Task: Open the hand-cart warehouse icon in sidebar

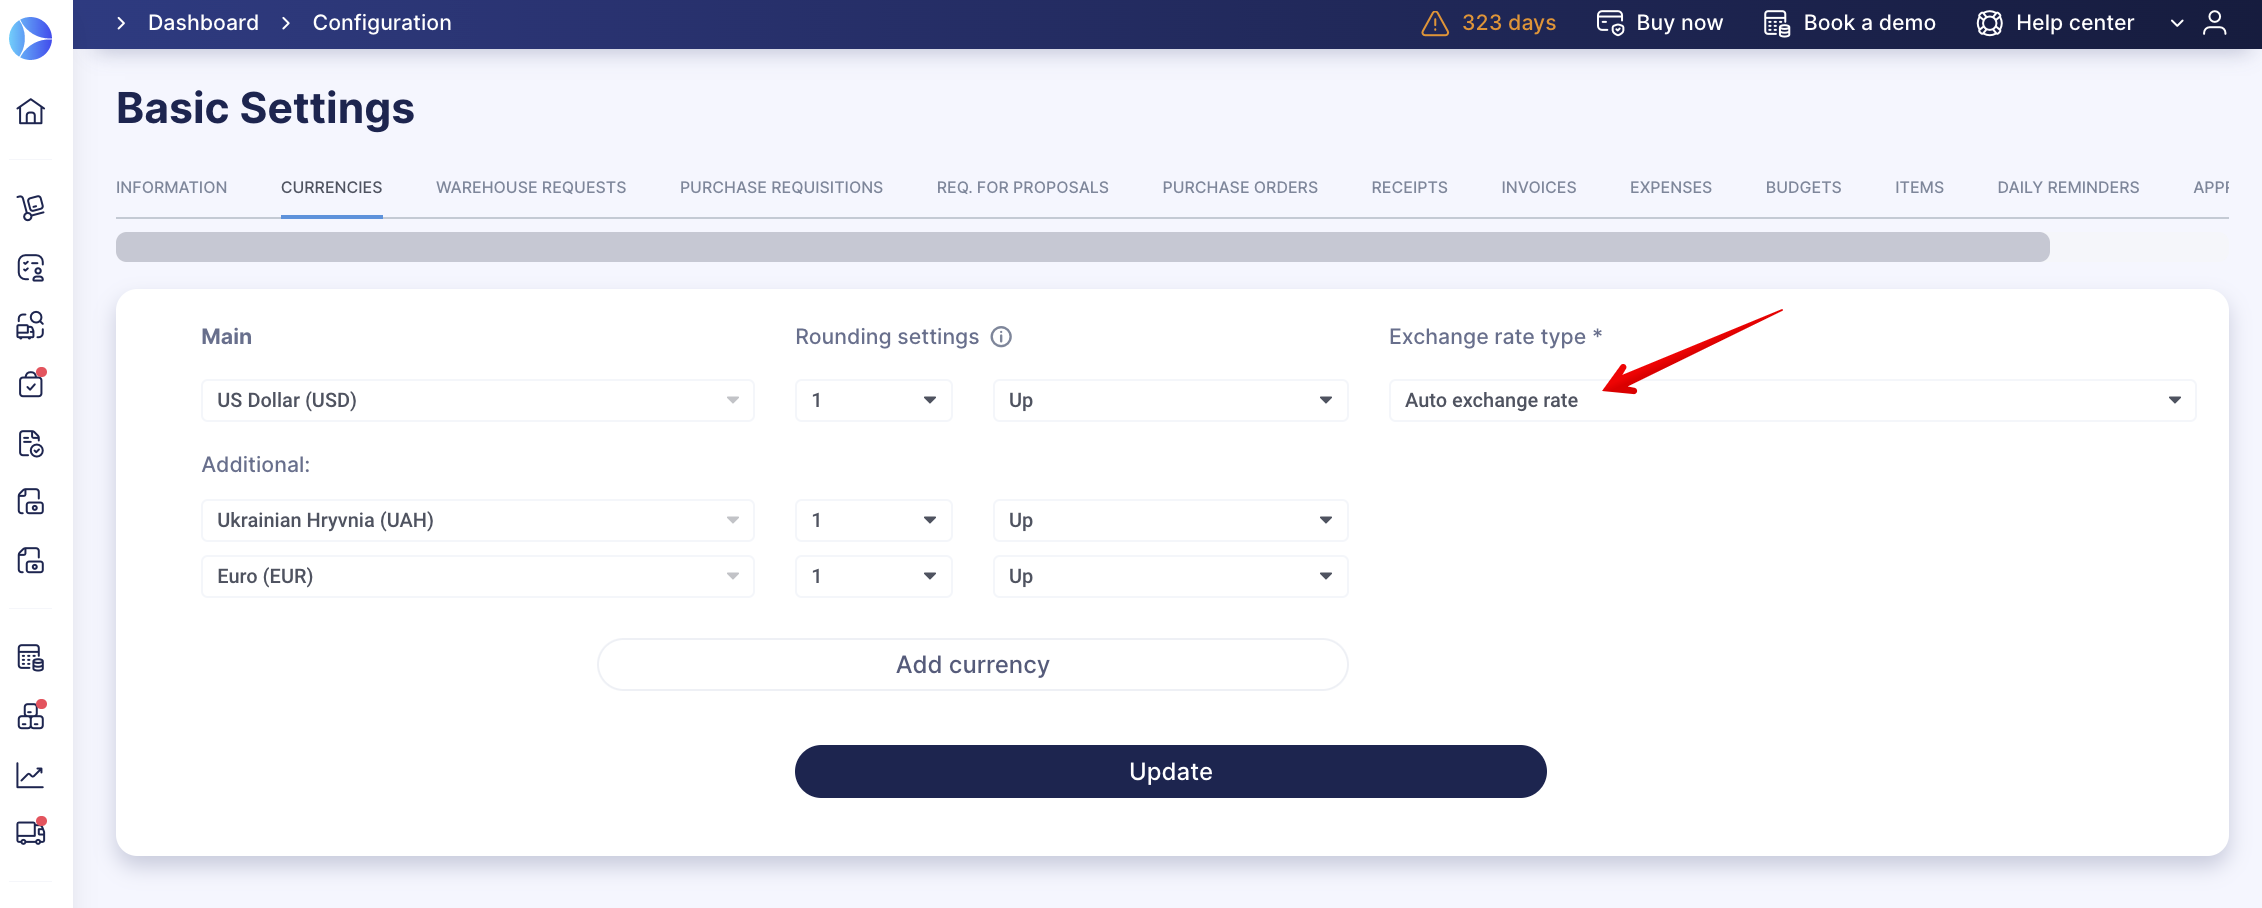Action: pyautogui.click(x=31, y=207)
